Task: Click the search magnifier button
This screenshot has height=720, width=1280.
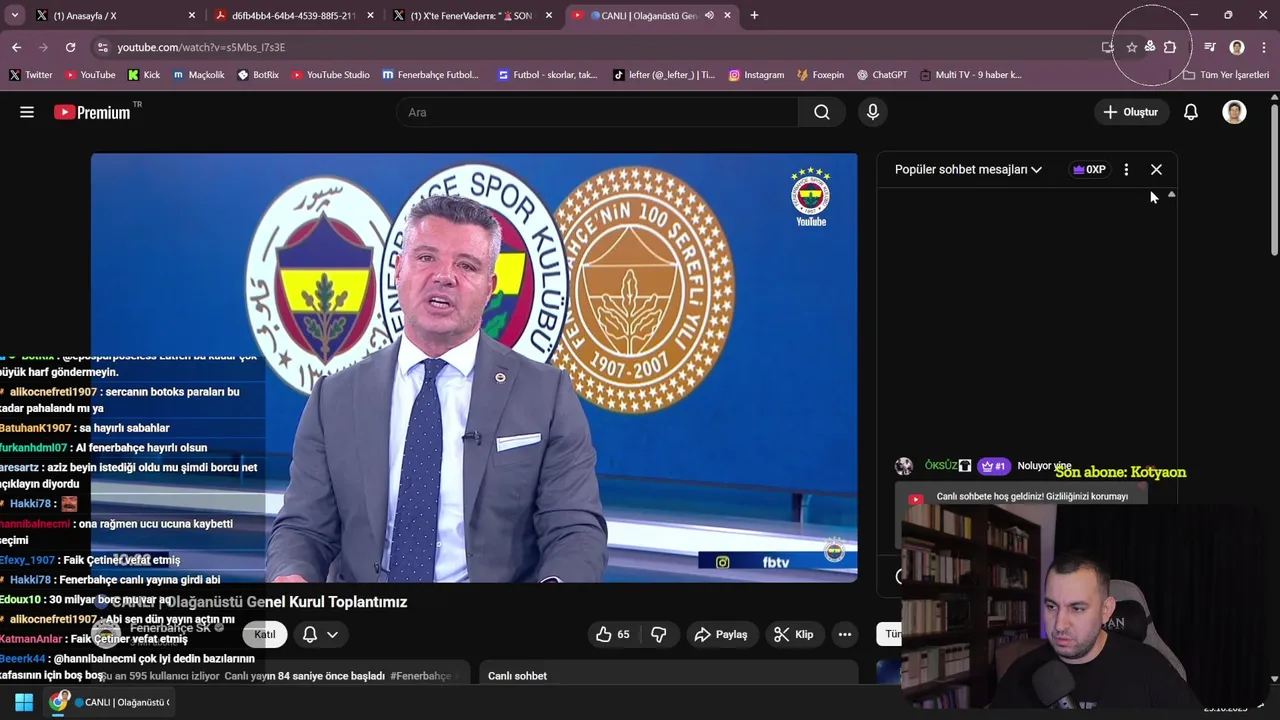Action: [x=822, y=112]
